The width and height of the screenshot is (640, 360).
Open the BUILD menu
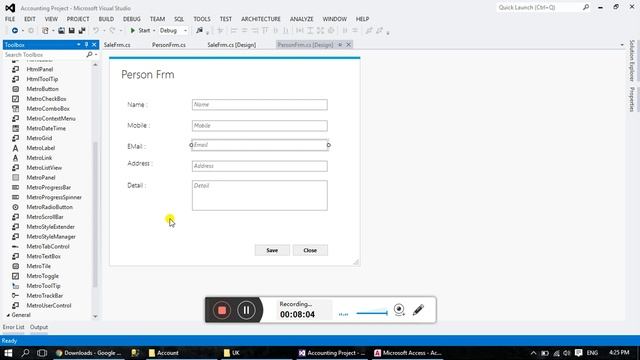[106, 19]
